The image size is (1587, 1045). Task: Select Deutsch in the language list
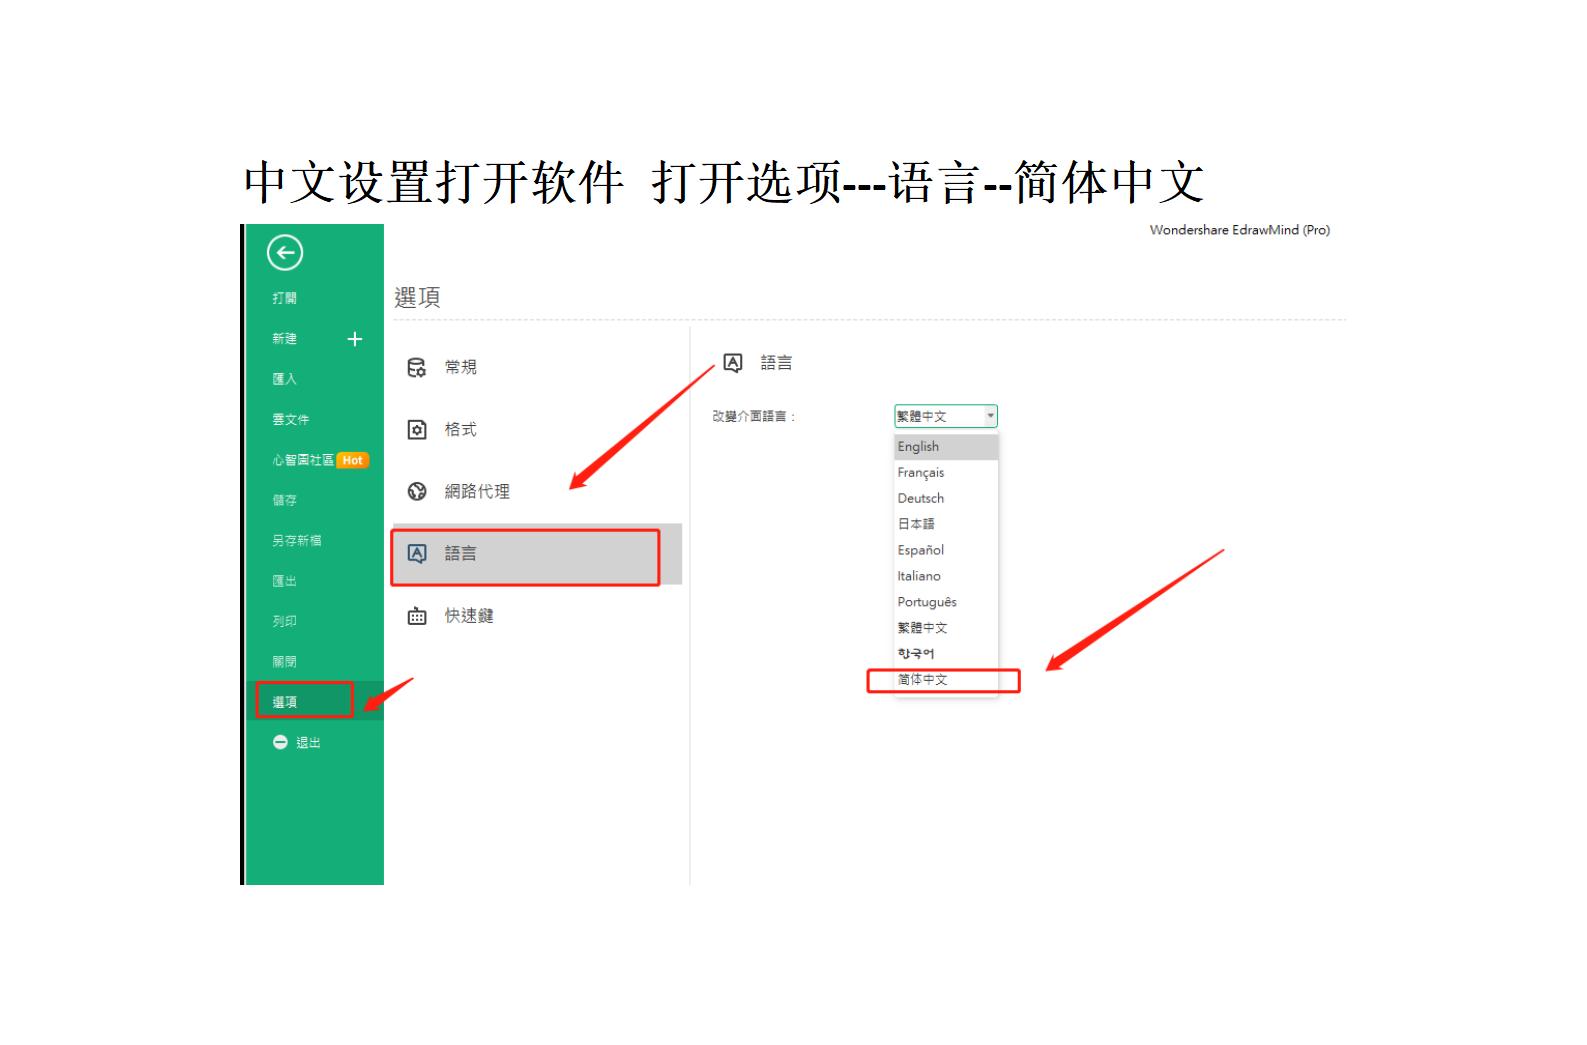[946, 498]
